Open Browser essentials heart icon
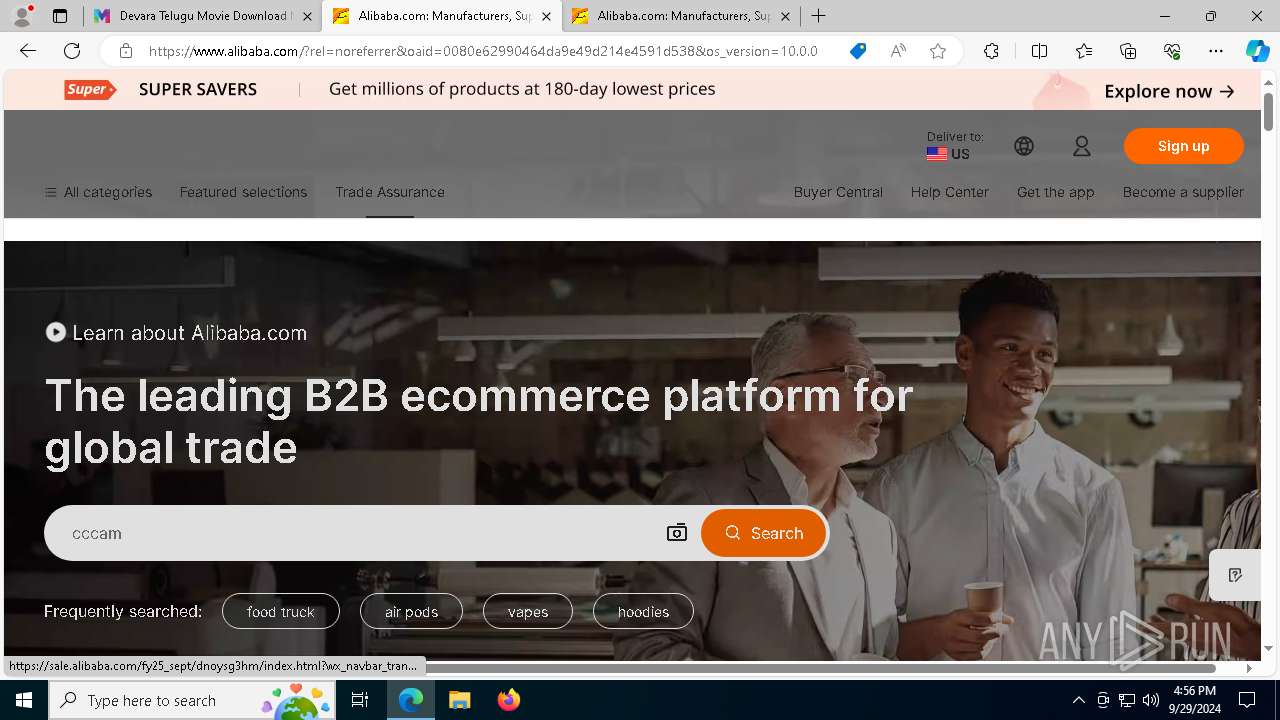Screen dimensions: 1280x720 (x=1172, y=51)
